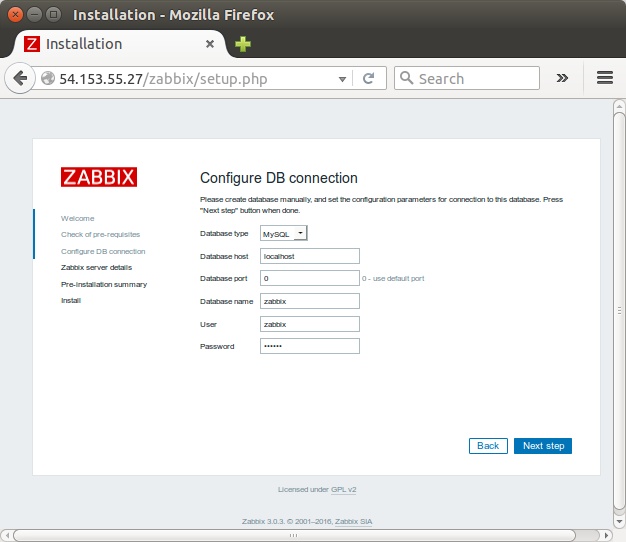This screenshot has height=542, width=626.
Task: Click the ZABBIX logo
Action: [x=99, y=177]
